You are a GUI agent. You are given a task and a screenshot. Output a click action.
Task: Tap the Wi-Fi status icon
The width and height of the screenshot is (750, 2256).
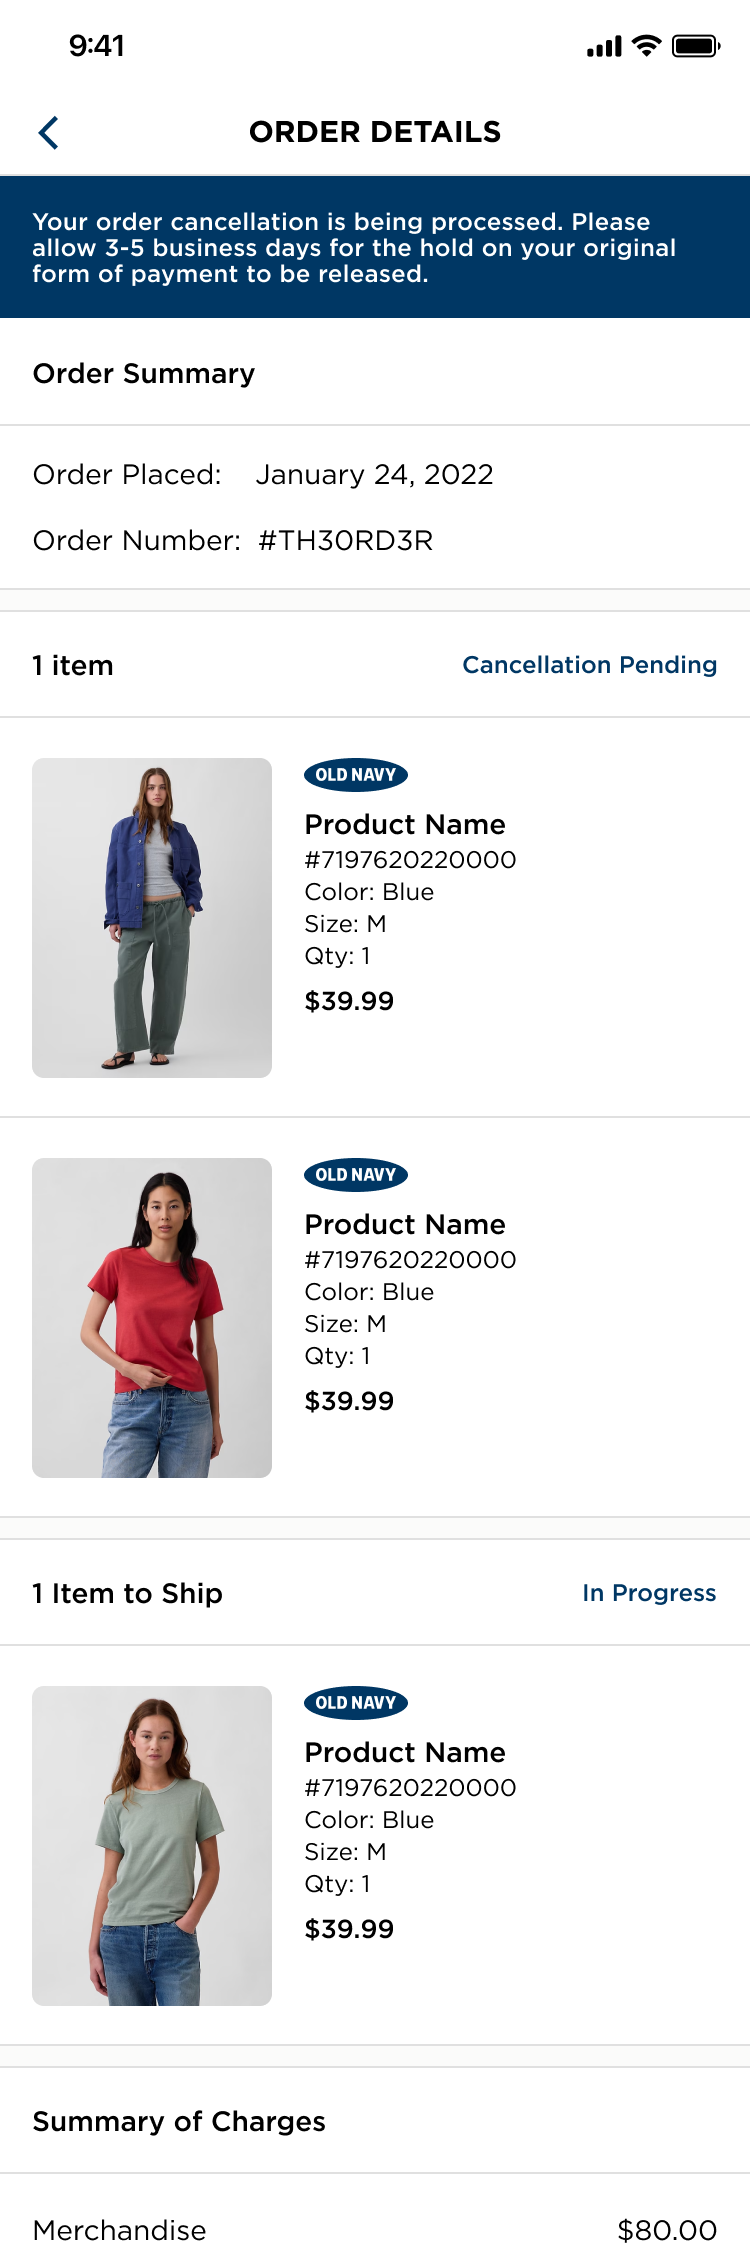pyautogui.click(x=648, y=46)
